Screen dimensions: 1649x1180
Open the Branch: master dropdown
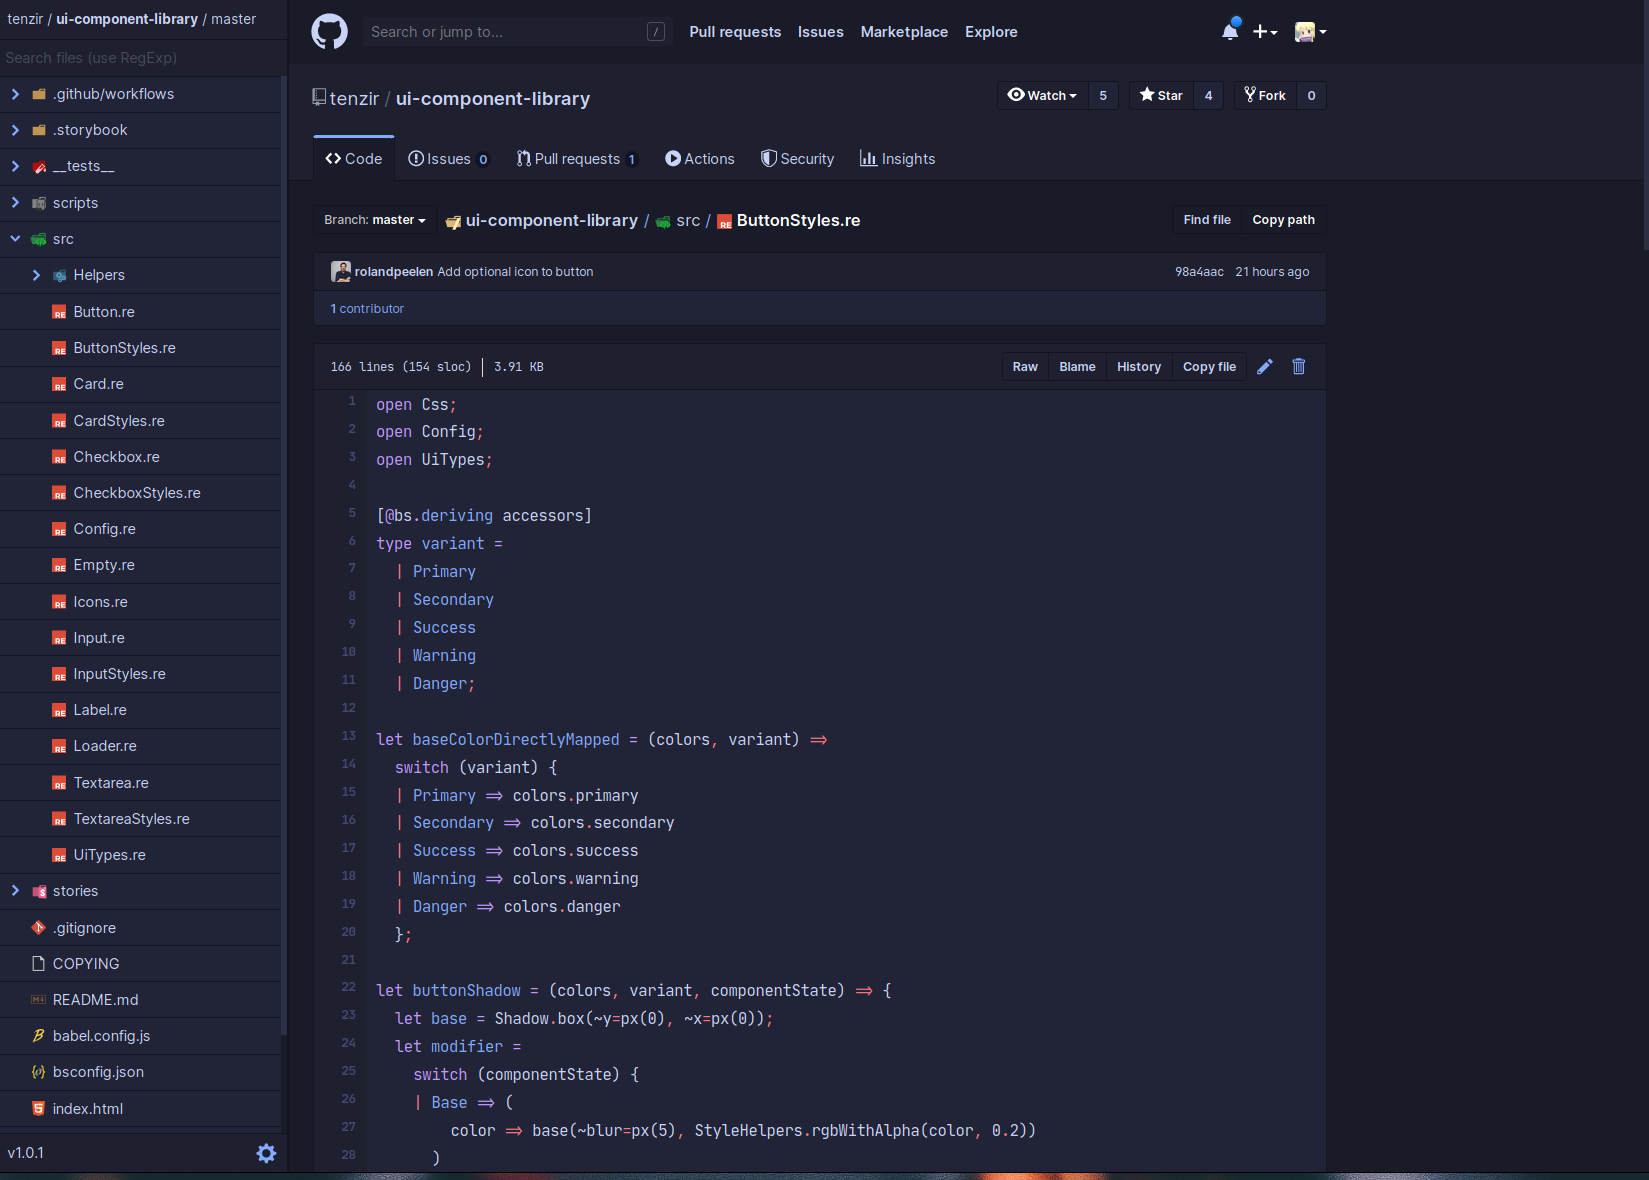(x=374, y=220)
